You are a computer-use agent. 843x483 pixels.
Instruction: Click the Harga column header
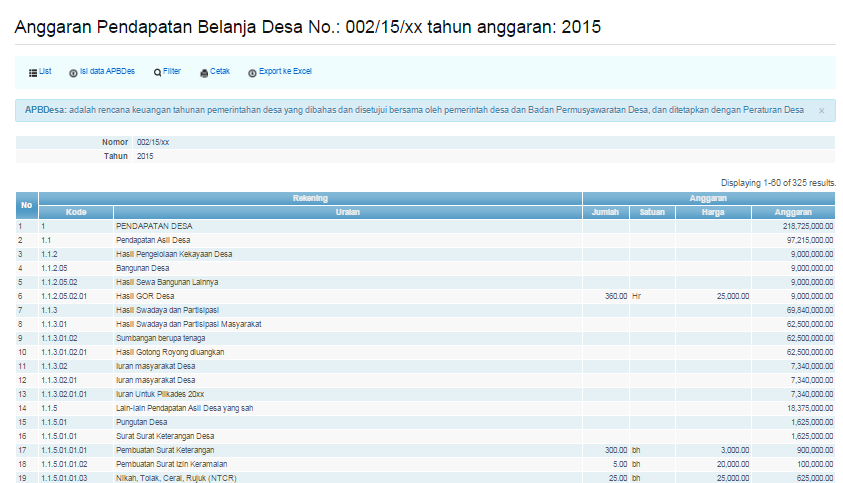tap(713, 212)
